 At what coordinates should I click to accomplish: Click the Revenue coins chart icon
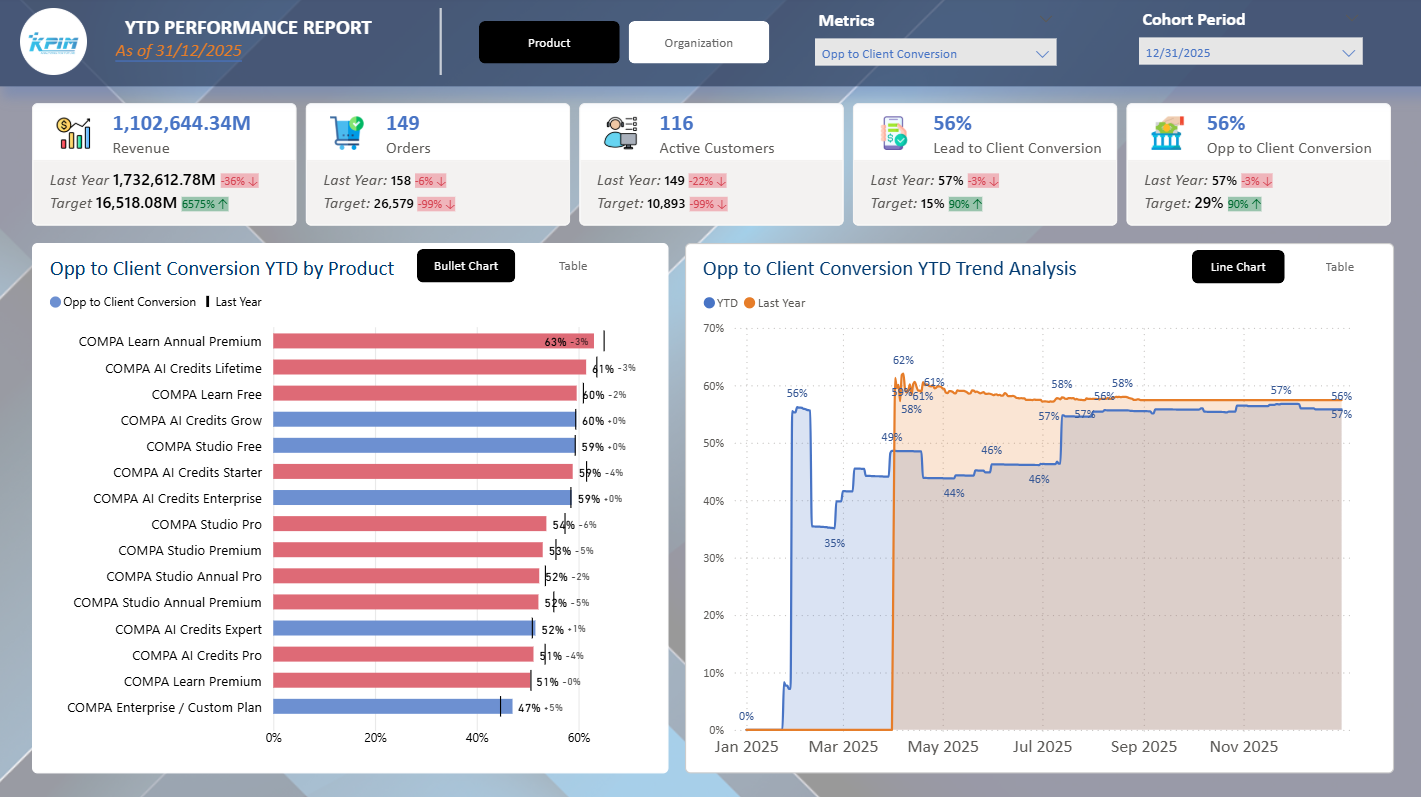tap(74, 133)
